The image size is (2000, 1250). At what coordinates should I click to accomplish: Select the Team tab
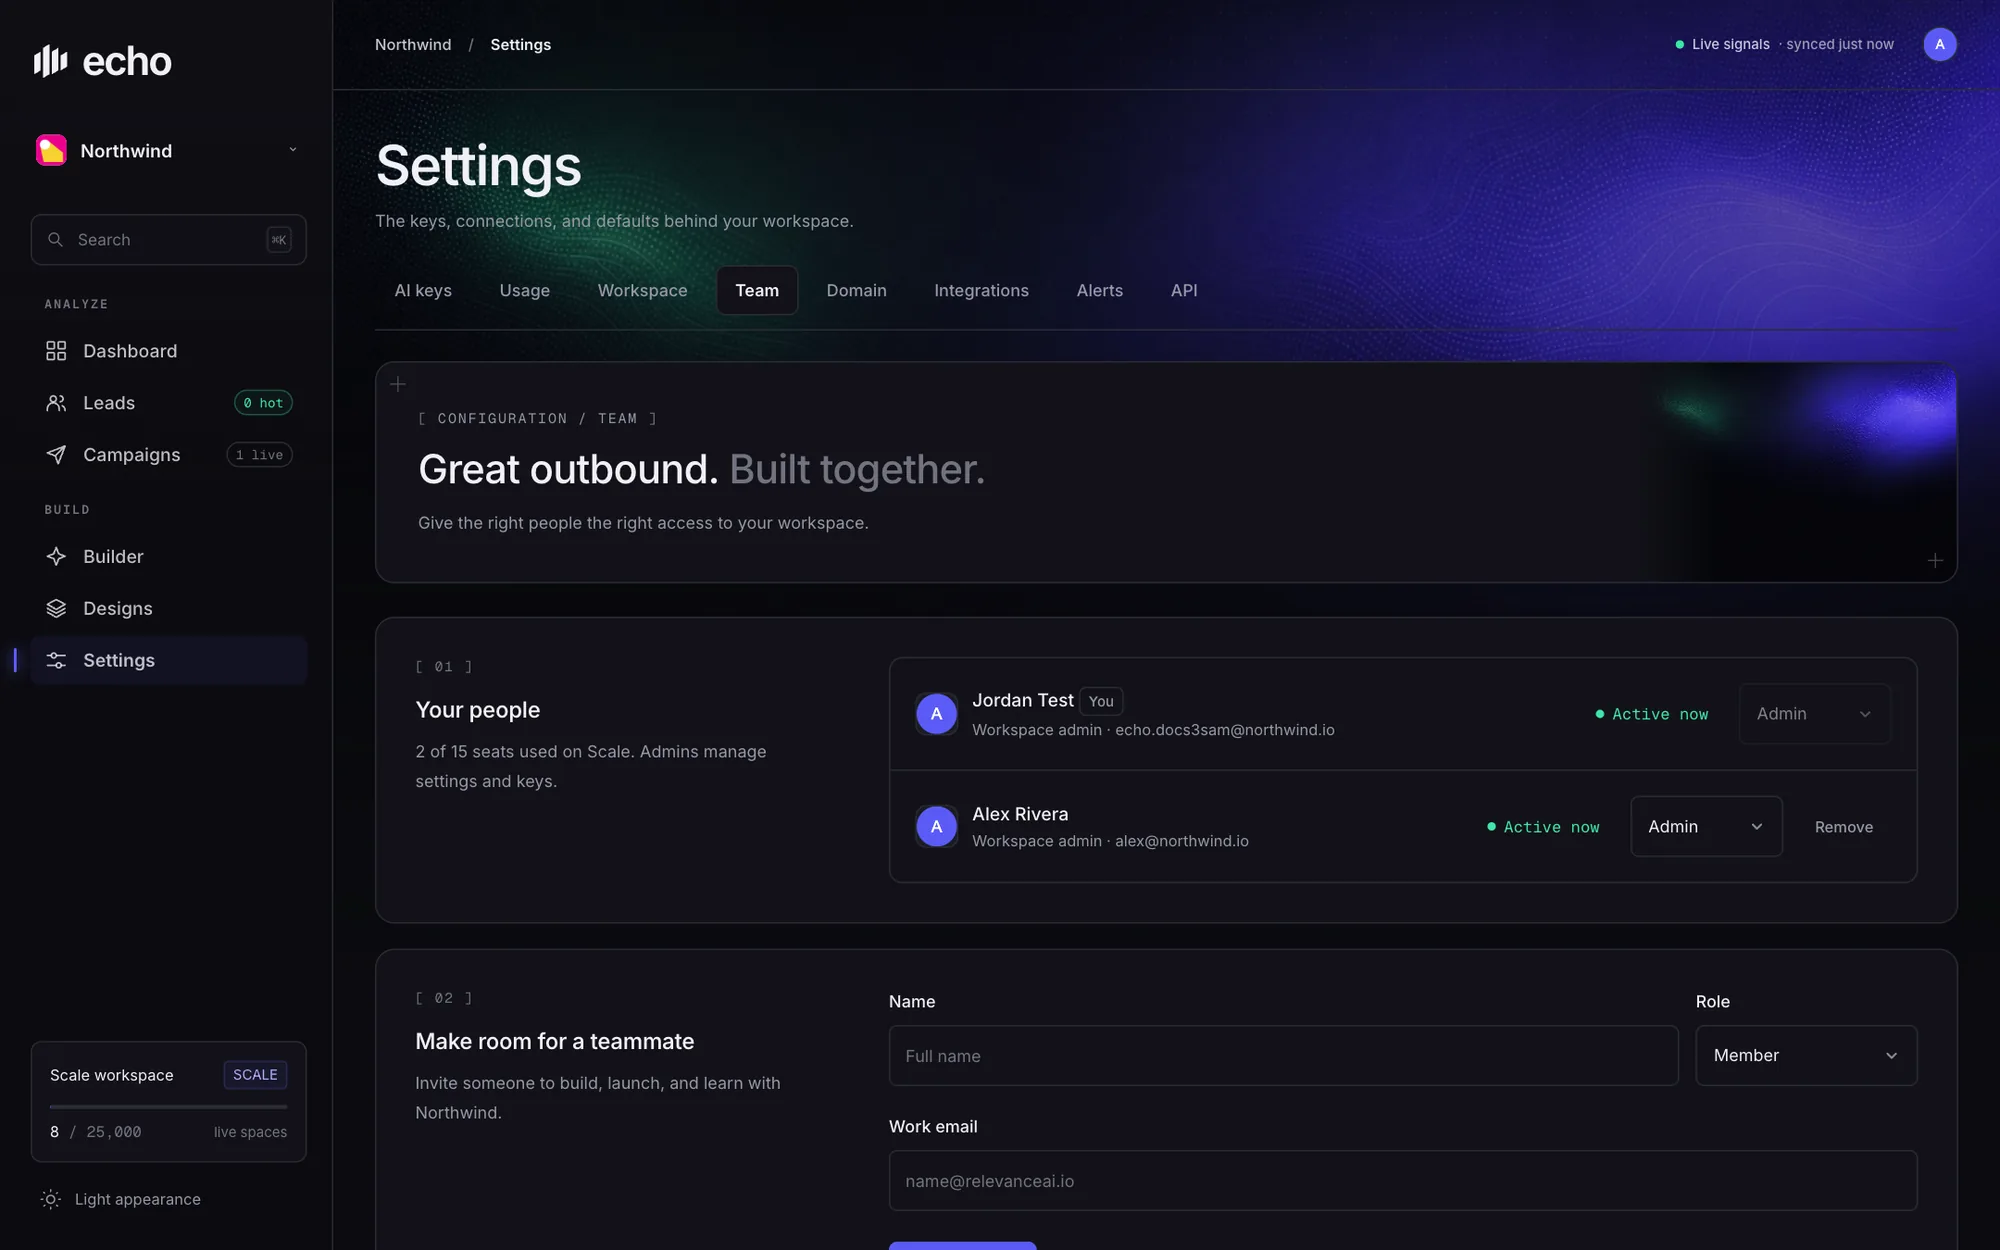[757, 291]
